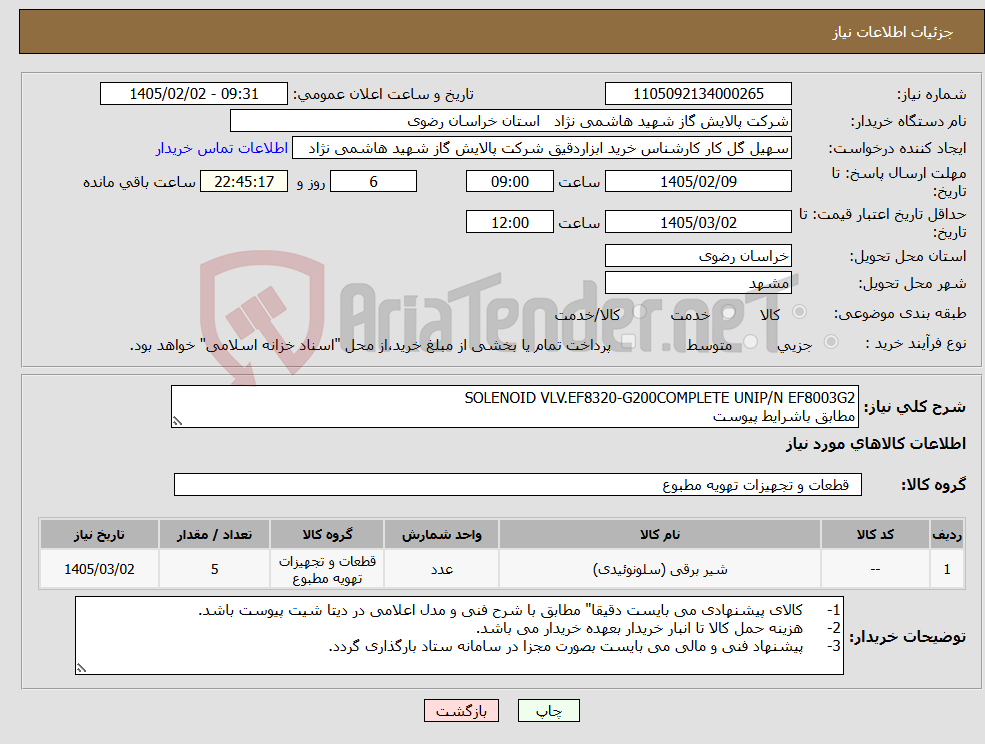This screenshot has height=744, width=985.
Task: Select the جزیی purchase type radio
Action: (x=830, y=342)
